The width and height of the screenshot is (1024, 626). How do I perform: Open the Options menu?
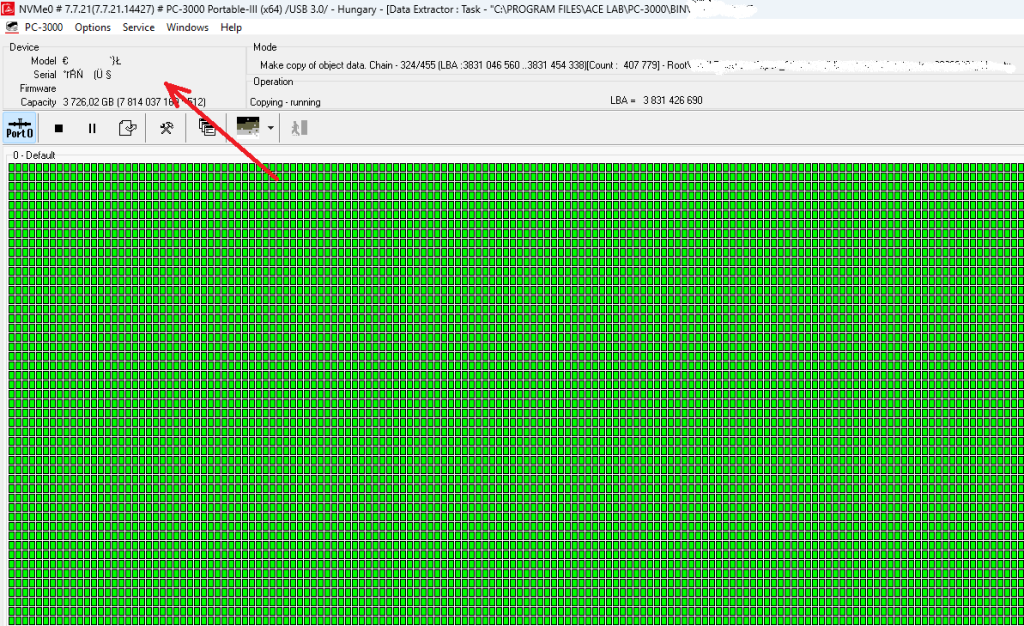pos(93,27)
